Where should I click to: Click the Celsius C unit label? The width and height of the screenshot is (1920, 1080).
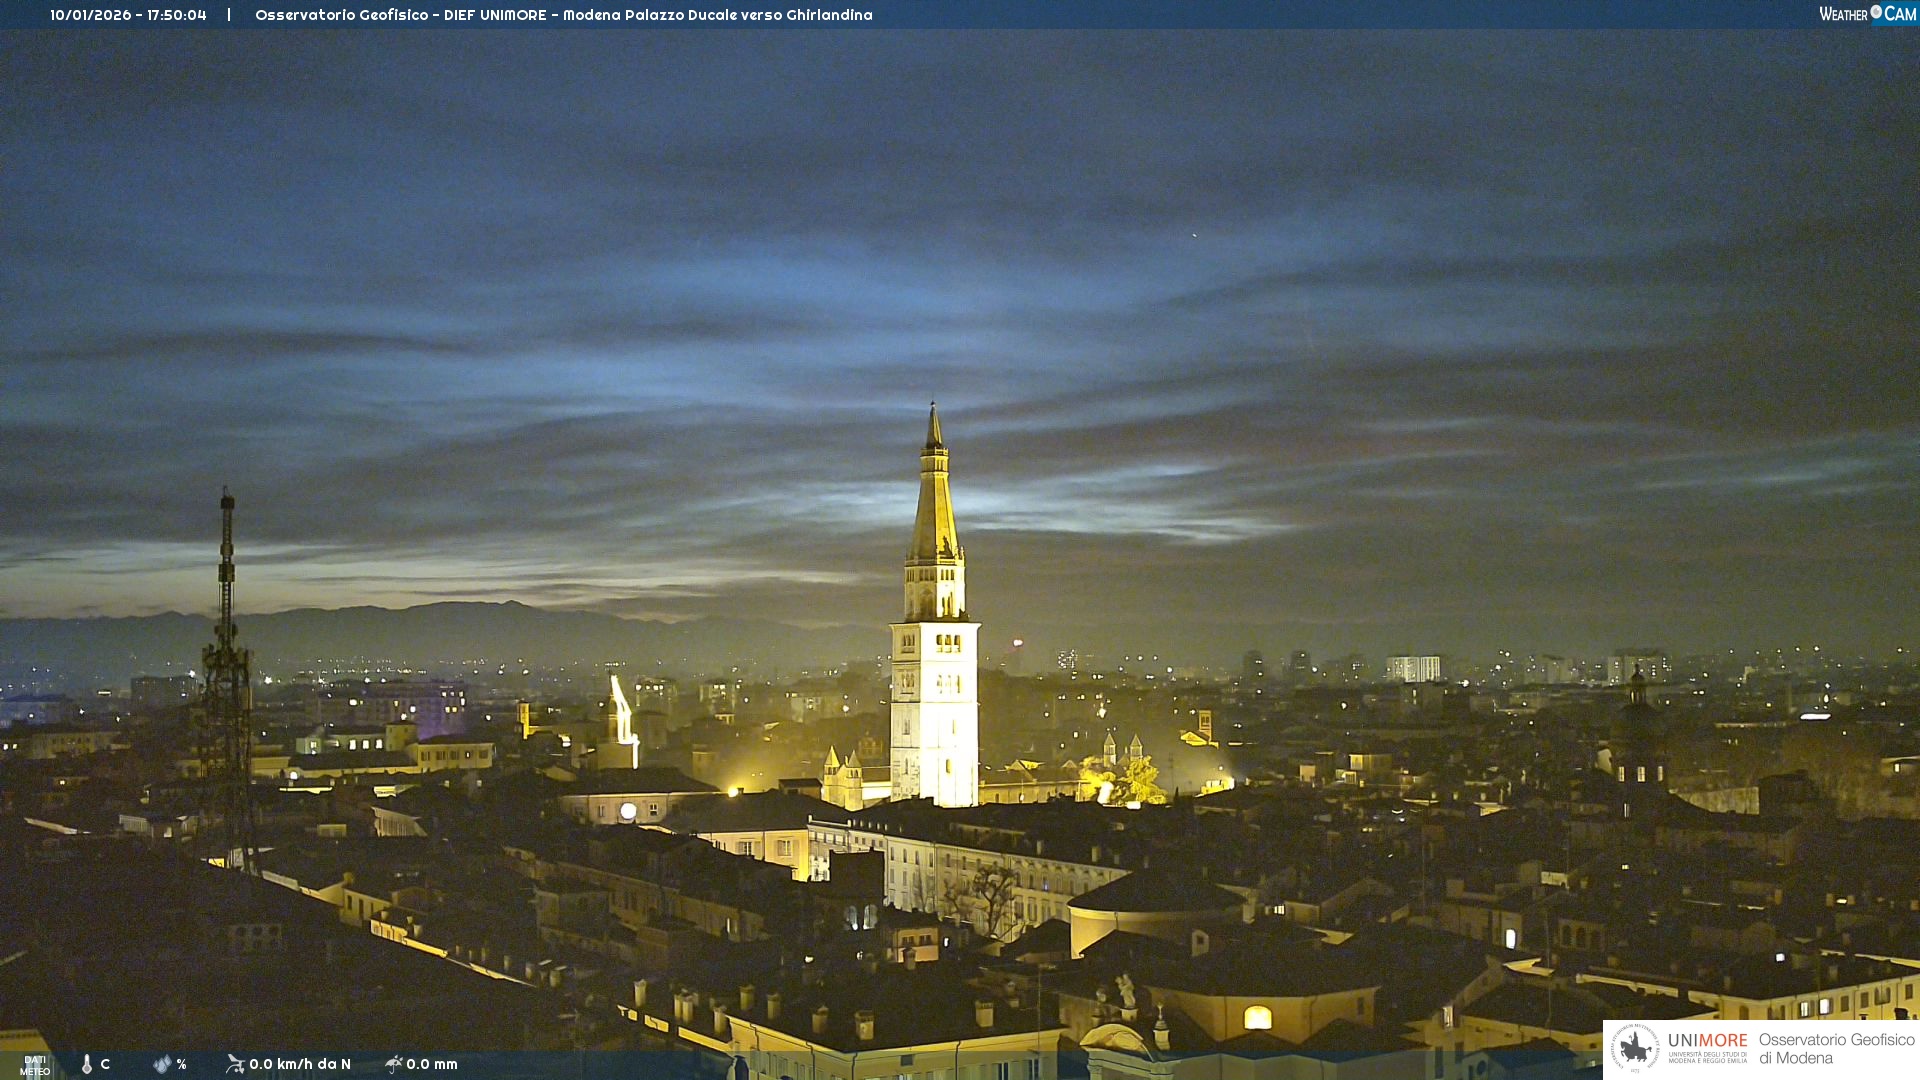pyautogui.click(x=105, y=1064)
